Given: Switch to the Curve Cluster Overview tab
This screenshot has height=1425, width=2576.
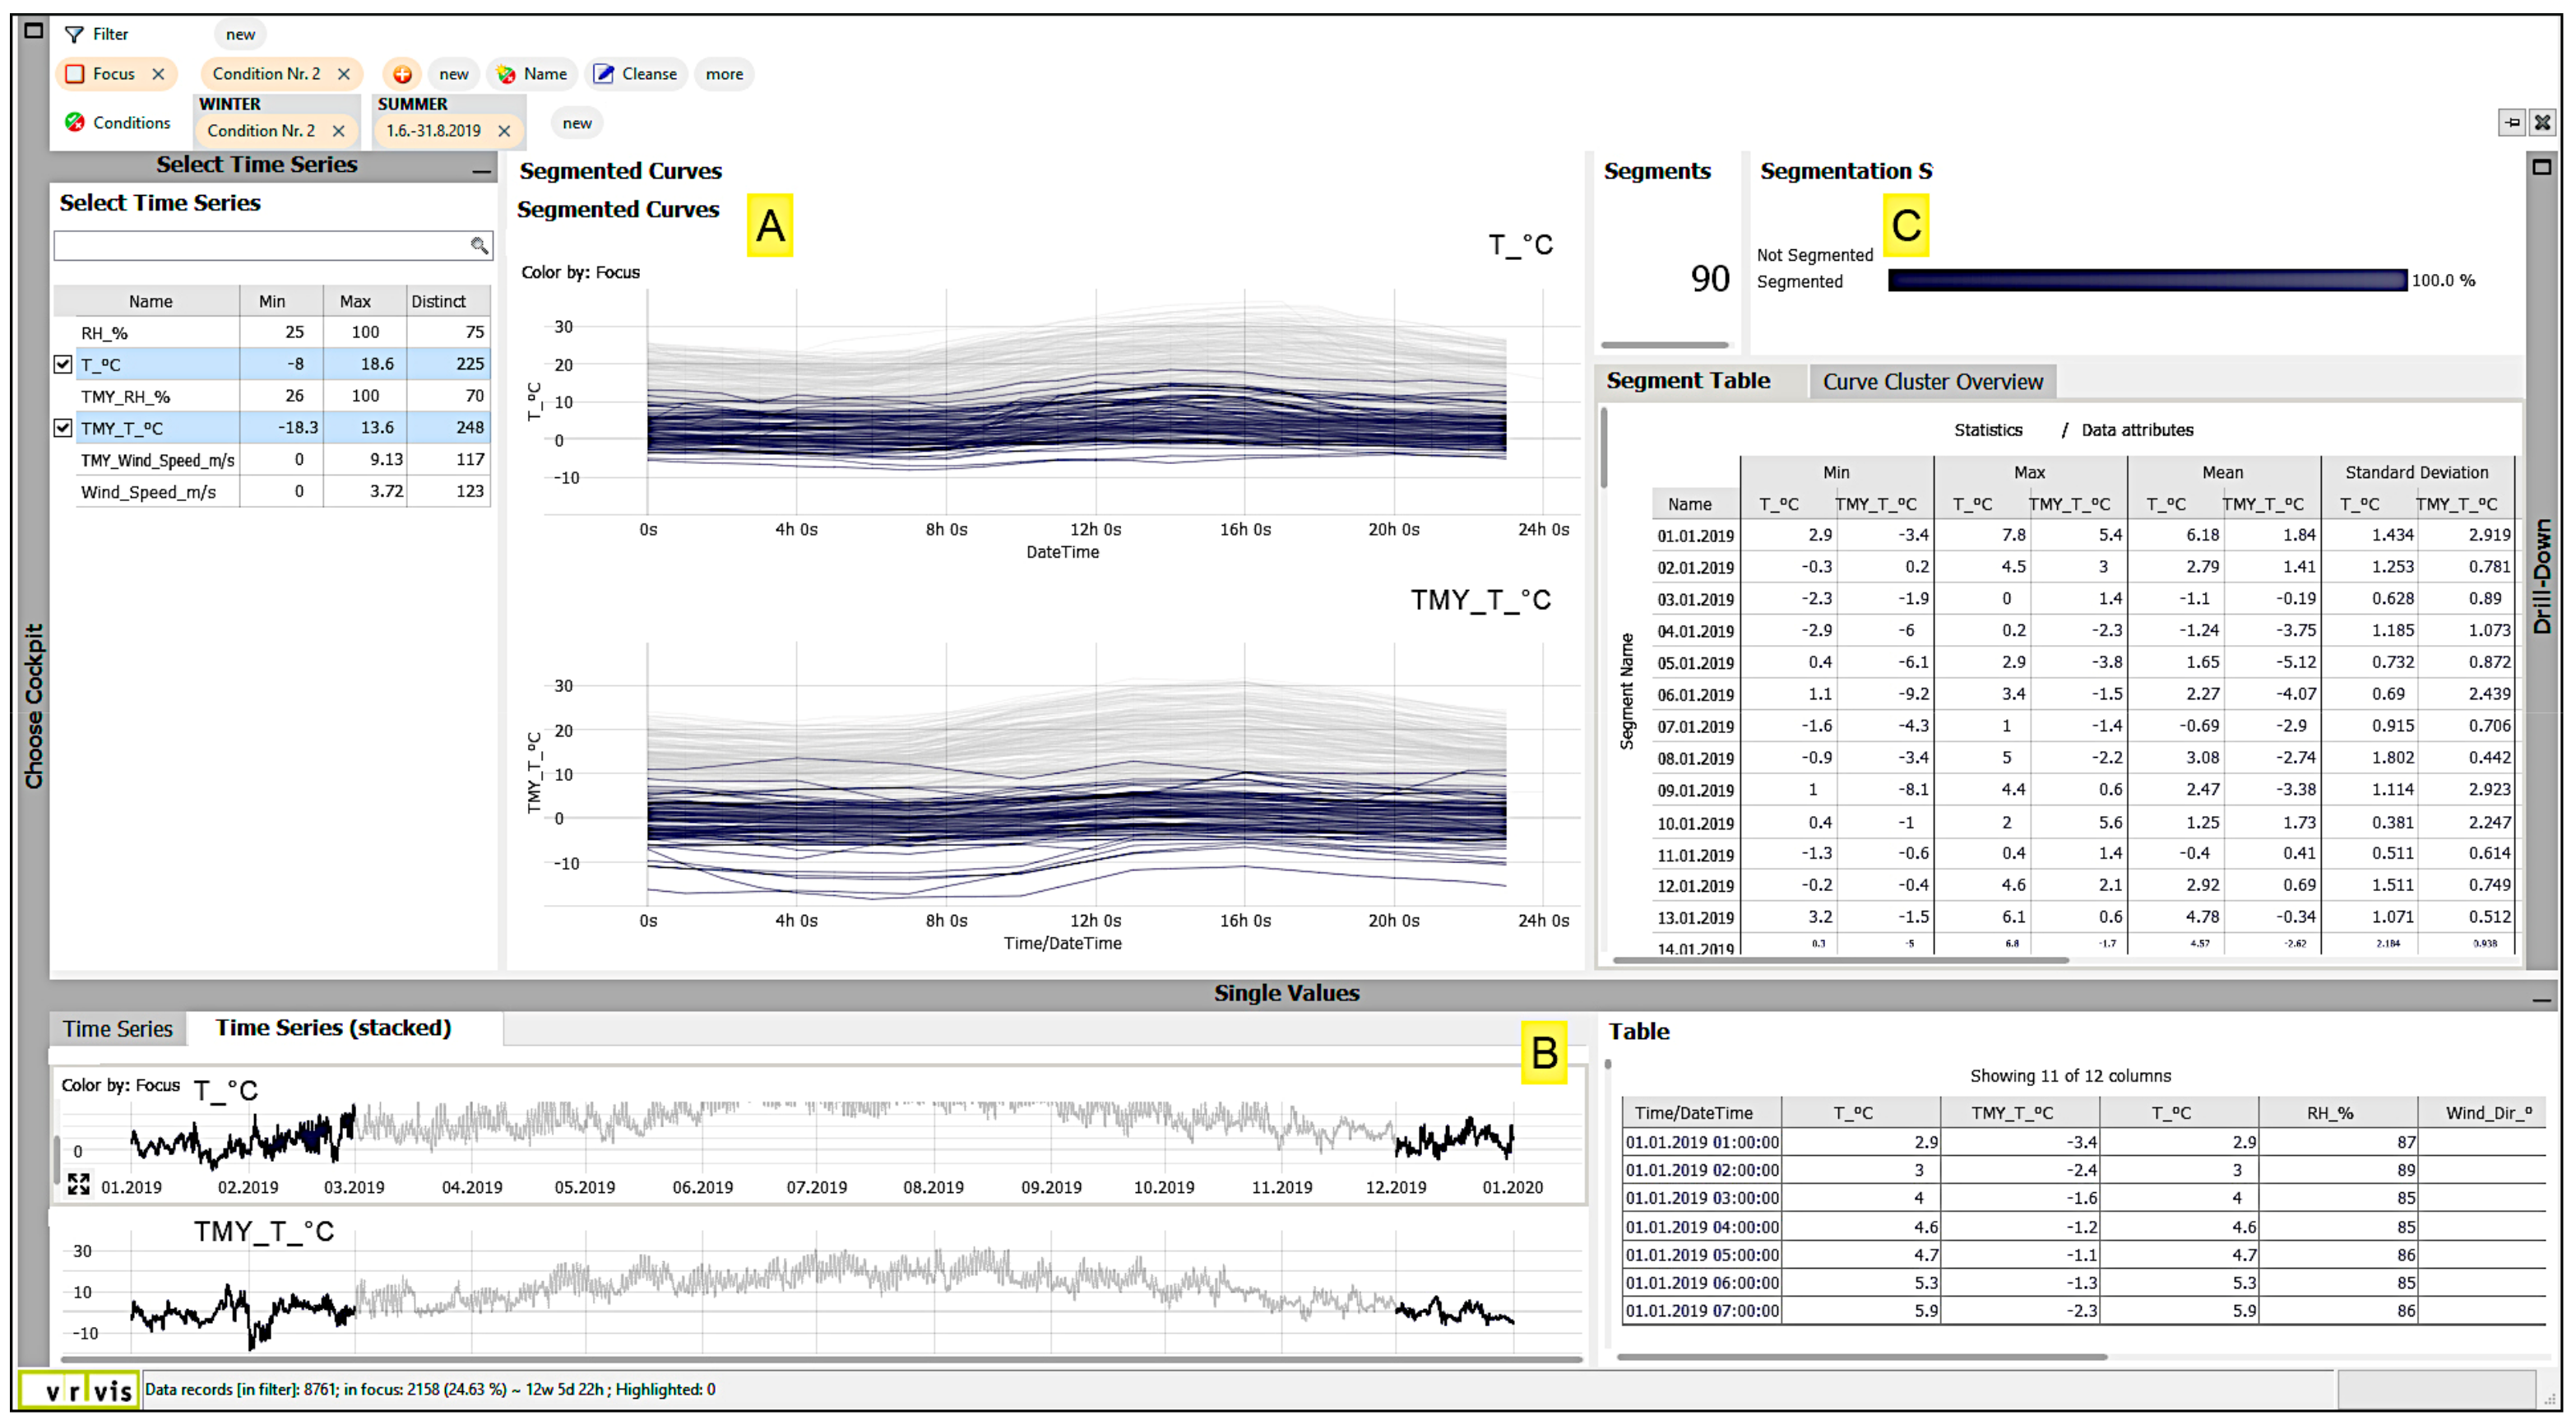Looking at the screenshot, I should coord(1932,382).
